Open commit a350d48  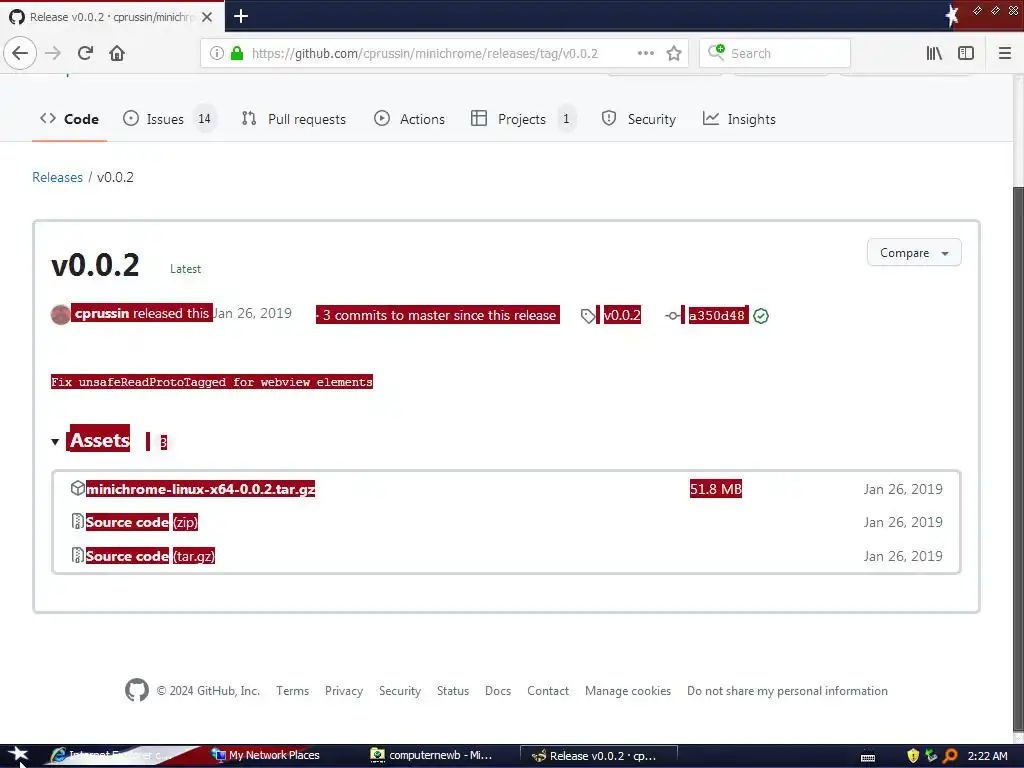coord(717,315)
